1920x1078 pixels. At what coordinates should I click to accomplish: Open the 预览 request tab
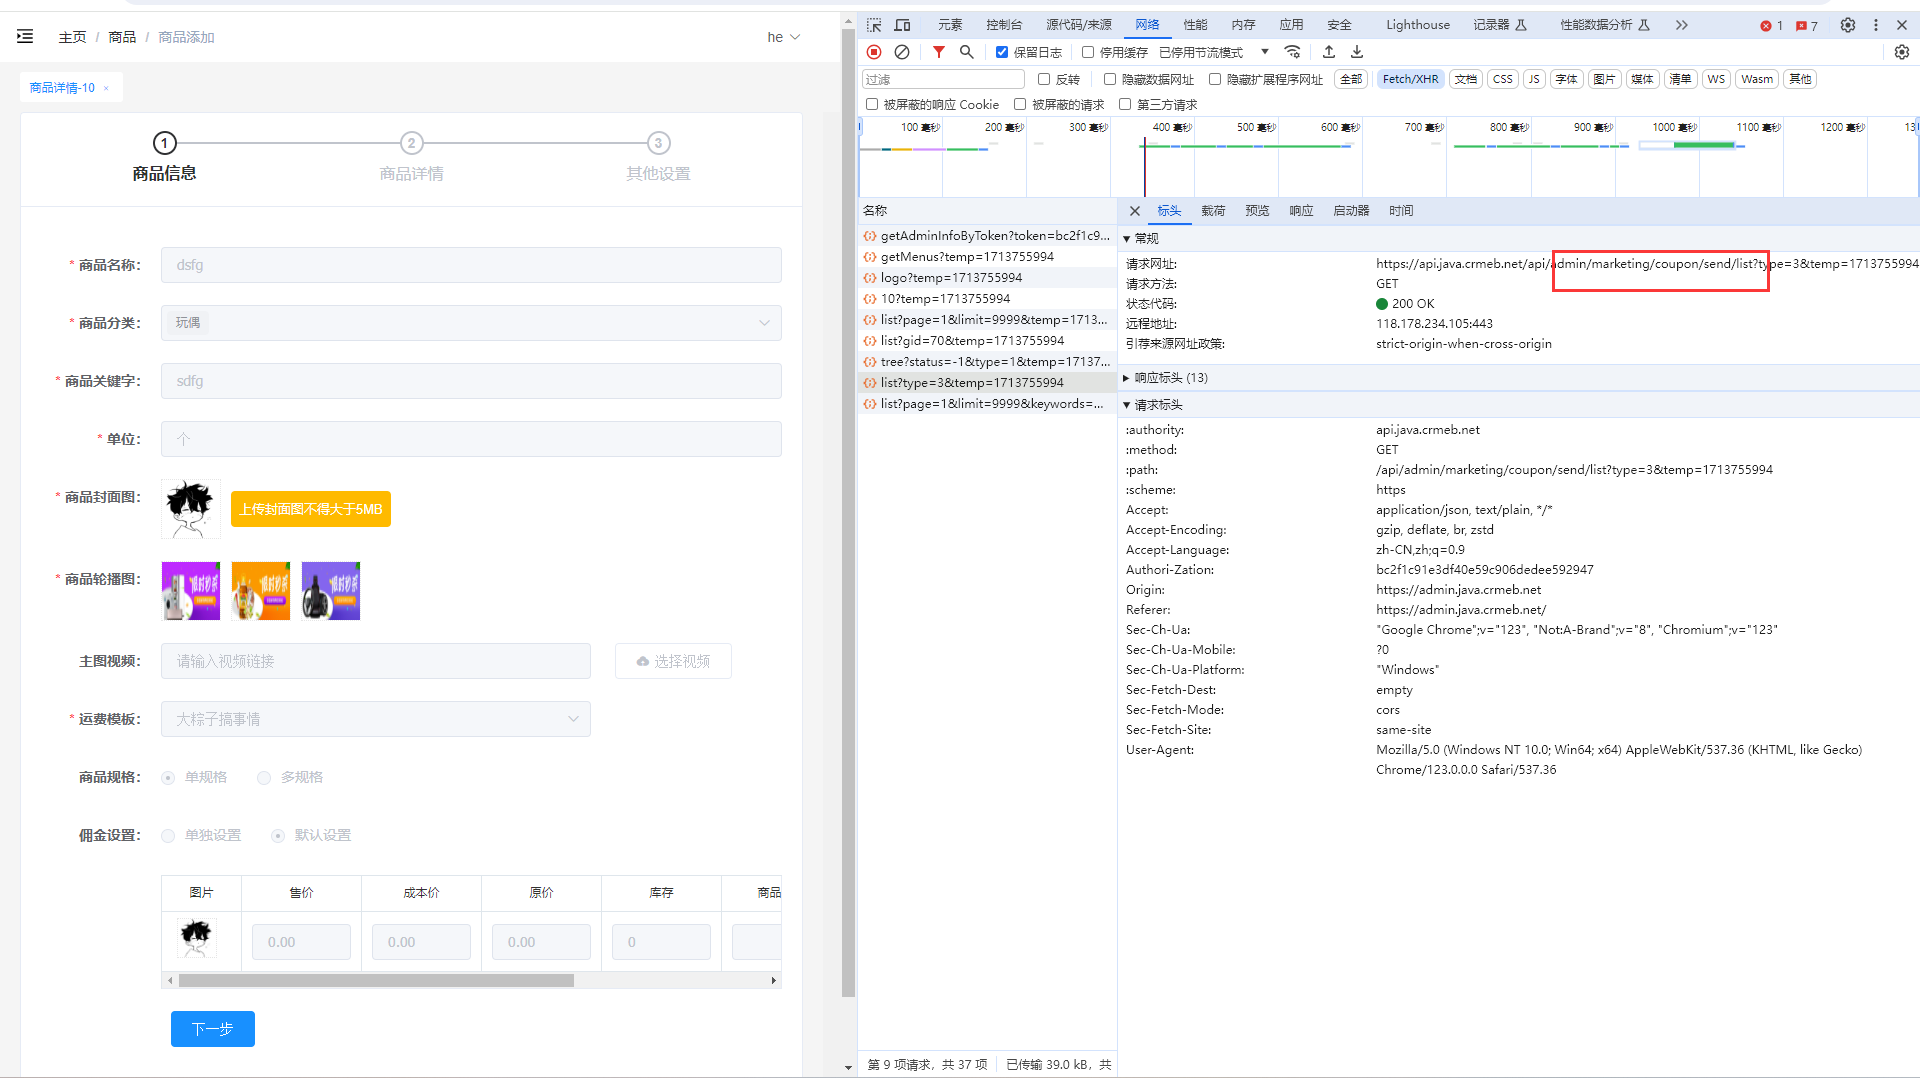(1257, 211)
